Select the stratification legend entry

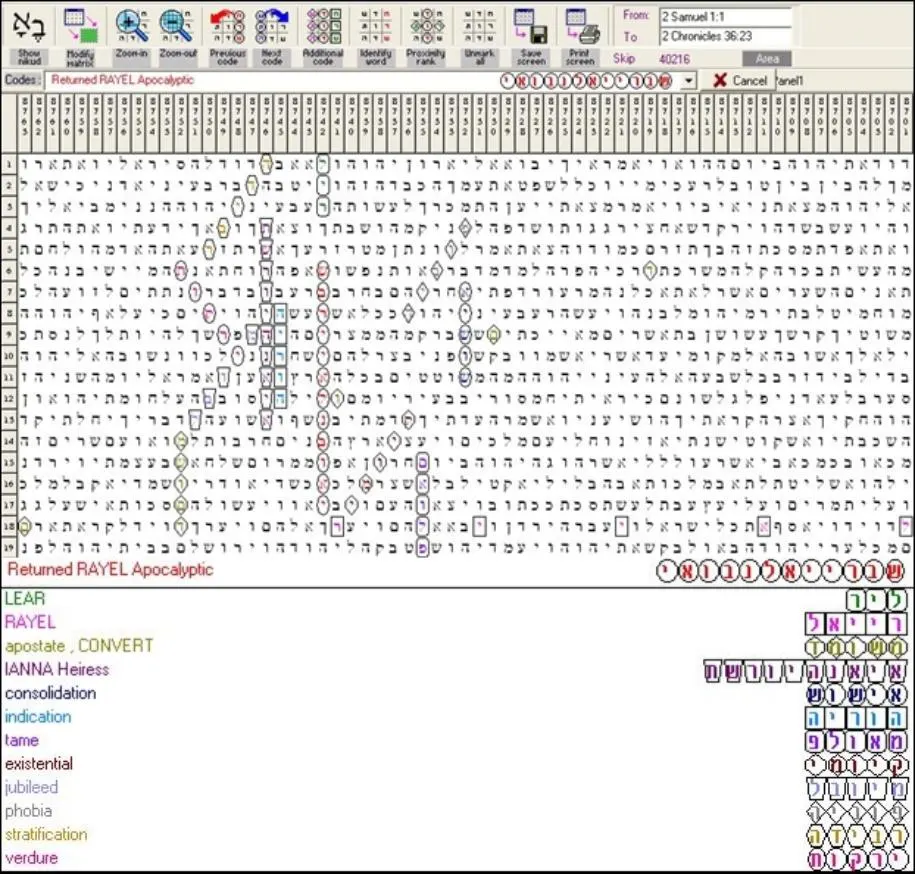[x=46, y=834]
